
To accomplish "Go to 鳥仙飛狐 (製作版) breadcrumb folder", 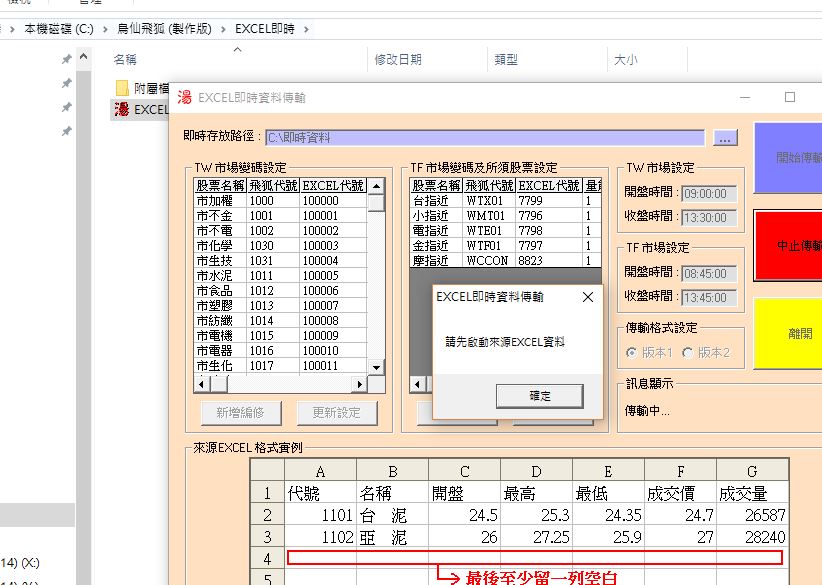I will pyautogui.click(x=164, y=29).
